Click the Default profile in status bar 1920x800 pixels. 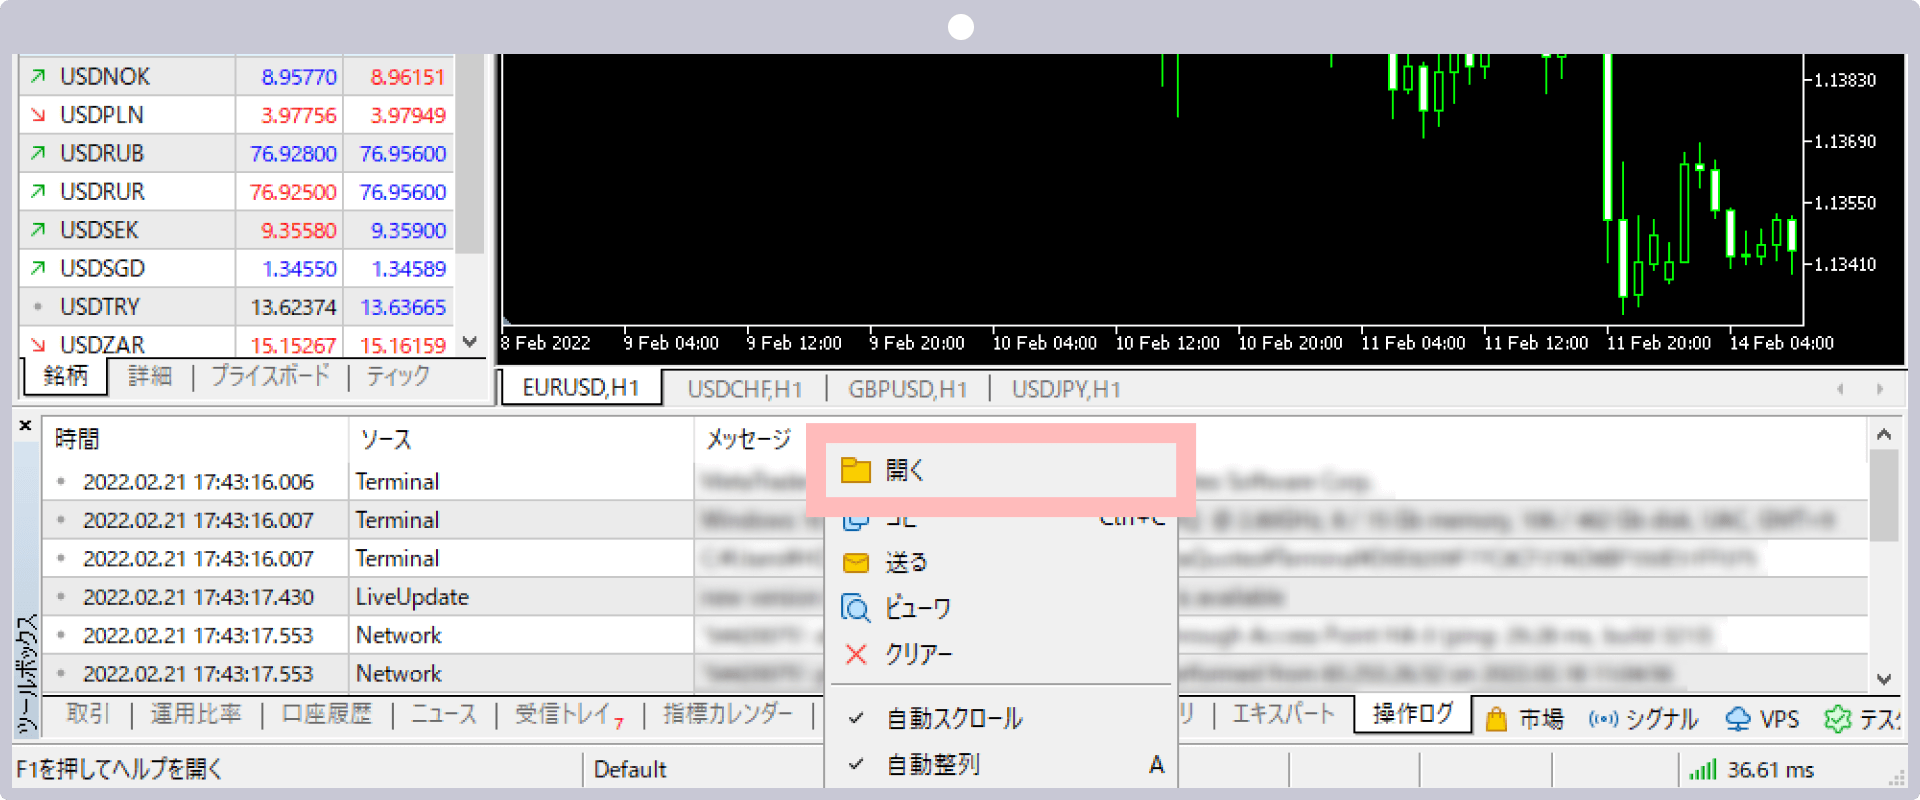point(630,770)
